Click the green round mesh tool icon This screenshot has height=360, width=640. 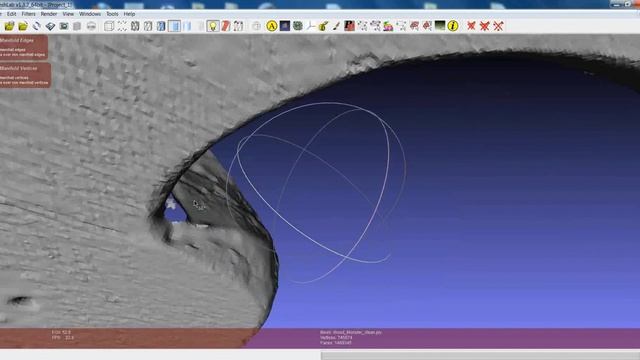click(x=298, y=26)
